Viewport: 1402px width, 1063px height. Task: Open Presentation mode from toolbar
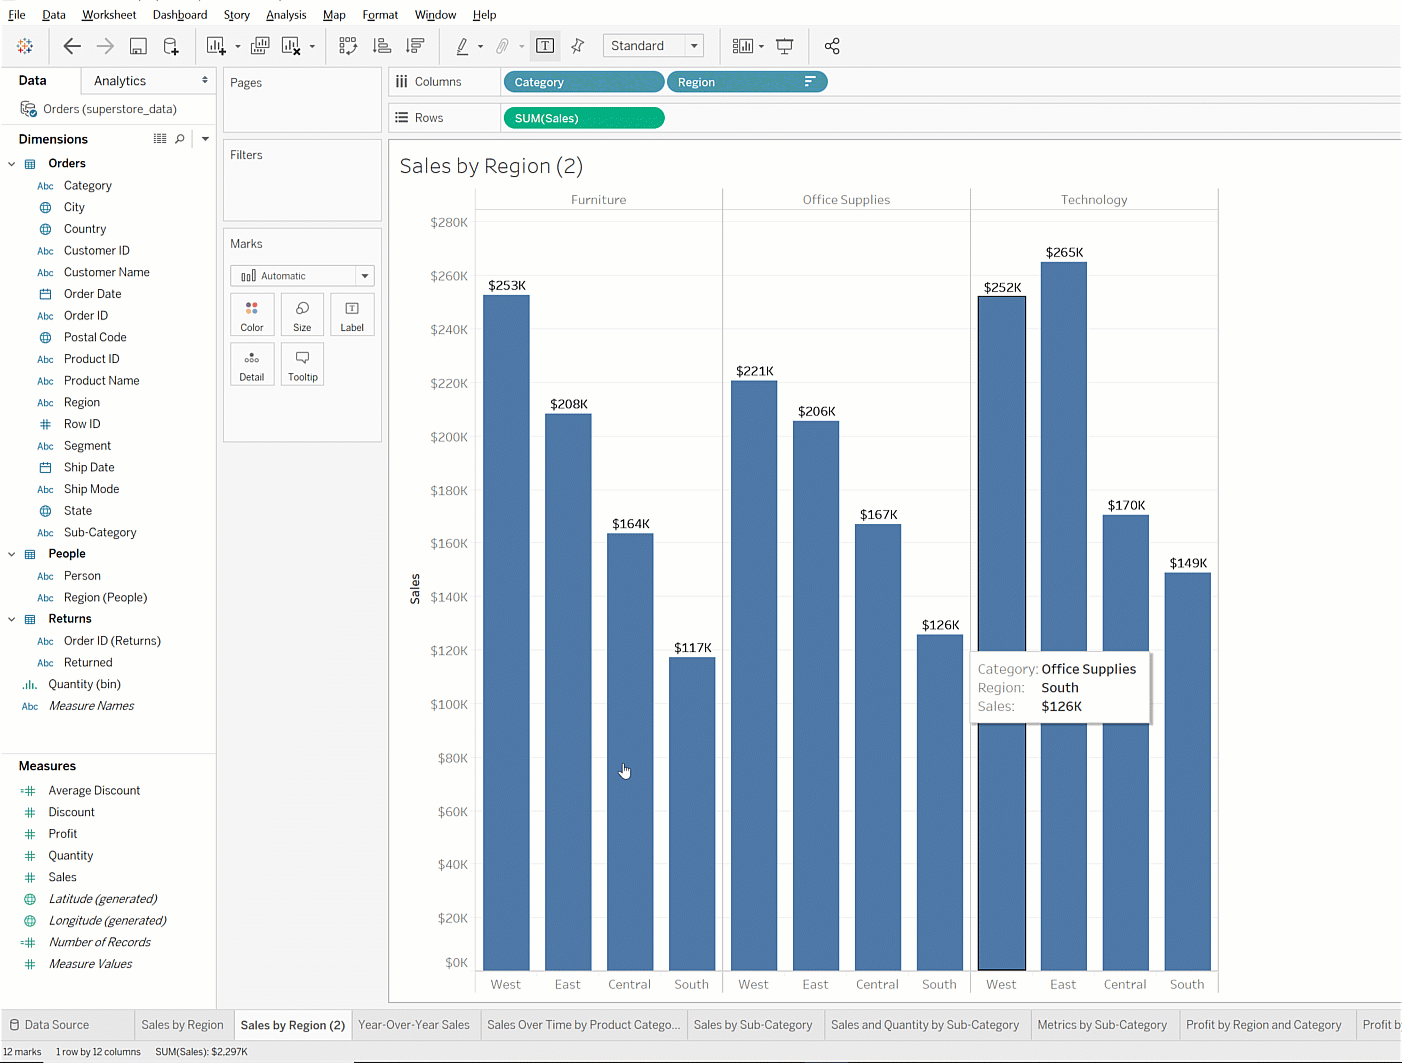pos(785,46)
